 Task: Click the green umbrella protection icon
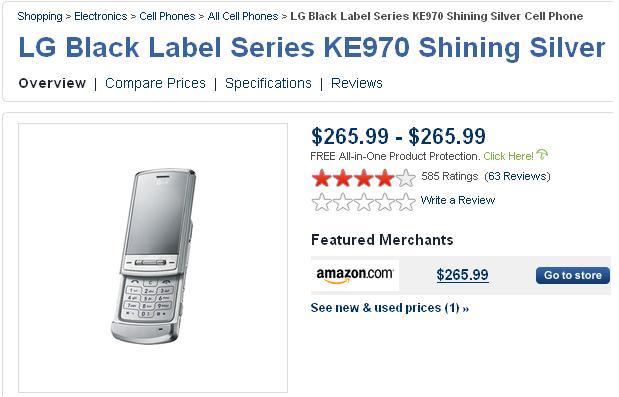(542, 154)
